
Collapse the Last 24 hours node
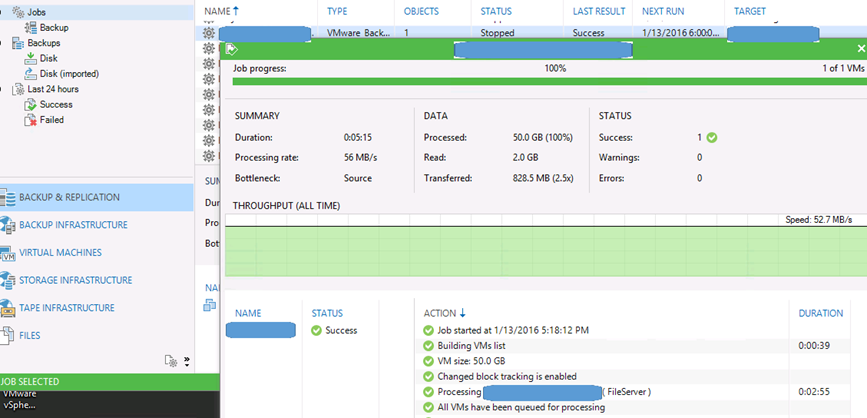pyautogui.click(x=6, y=89)
